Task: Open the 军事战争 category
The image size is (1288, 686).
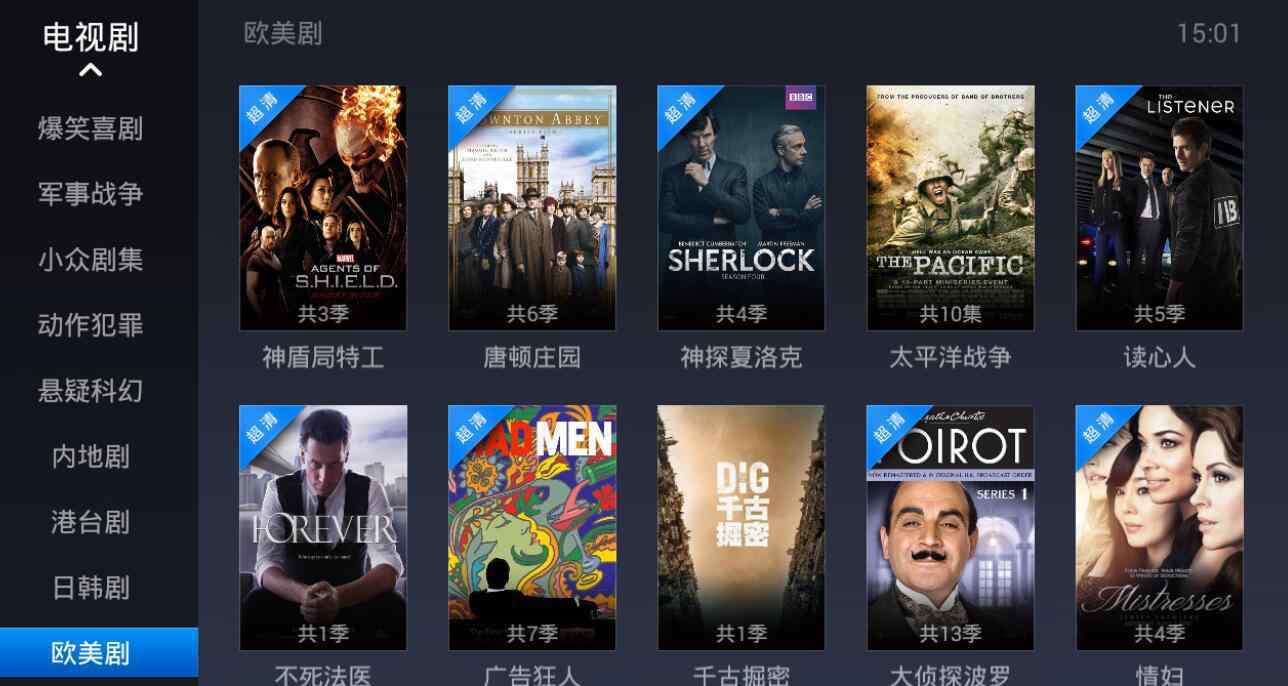Action: (x=91, y=194)
